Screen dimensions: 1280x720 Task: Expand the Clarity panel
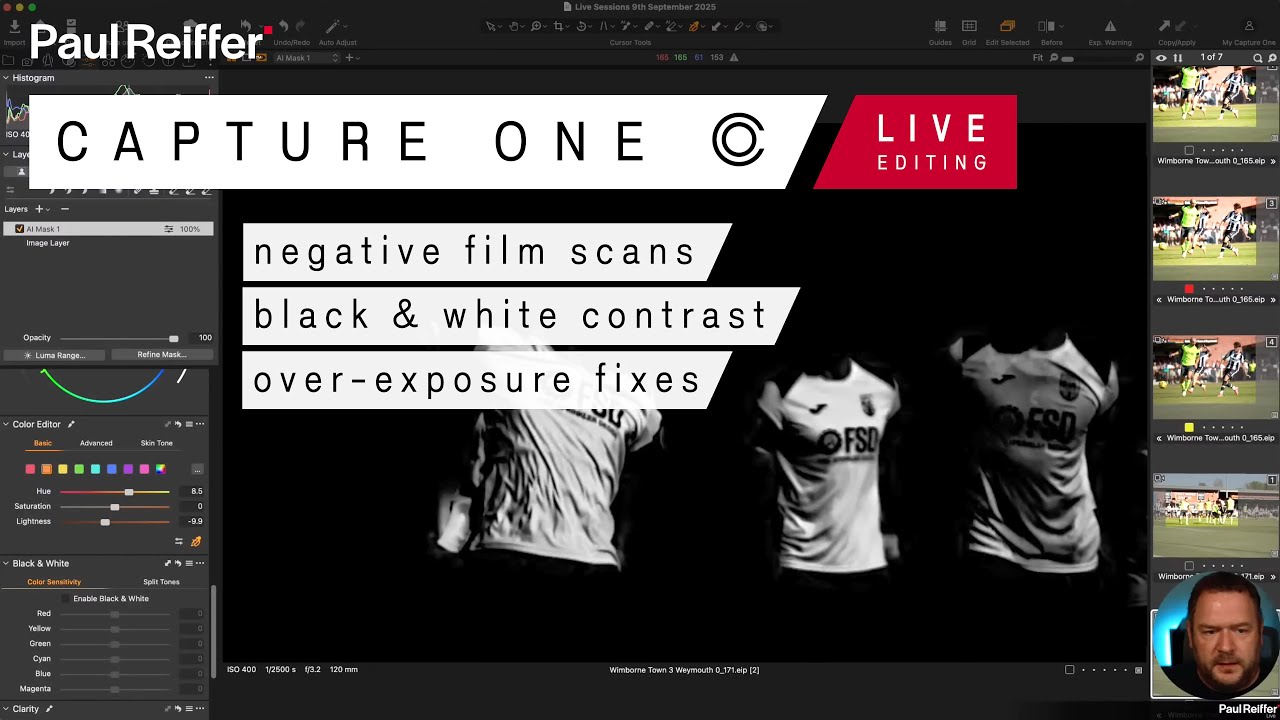5,709
